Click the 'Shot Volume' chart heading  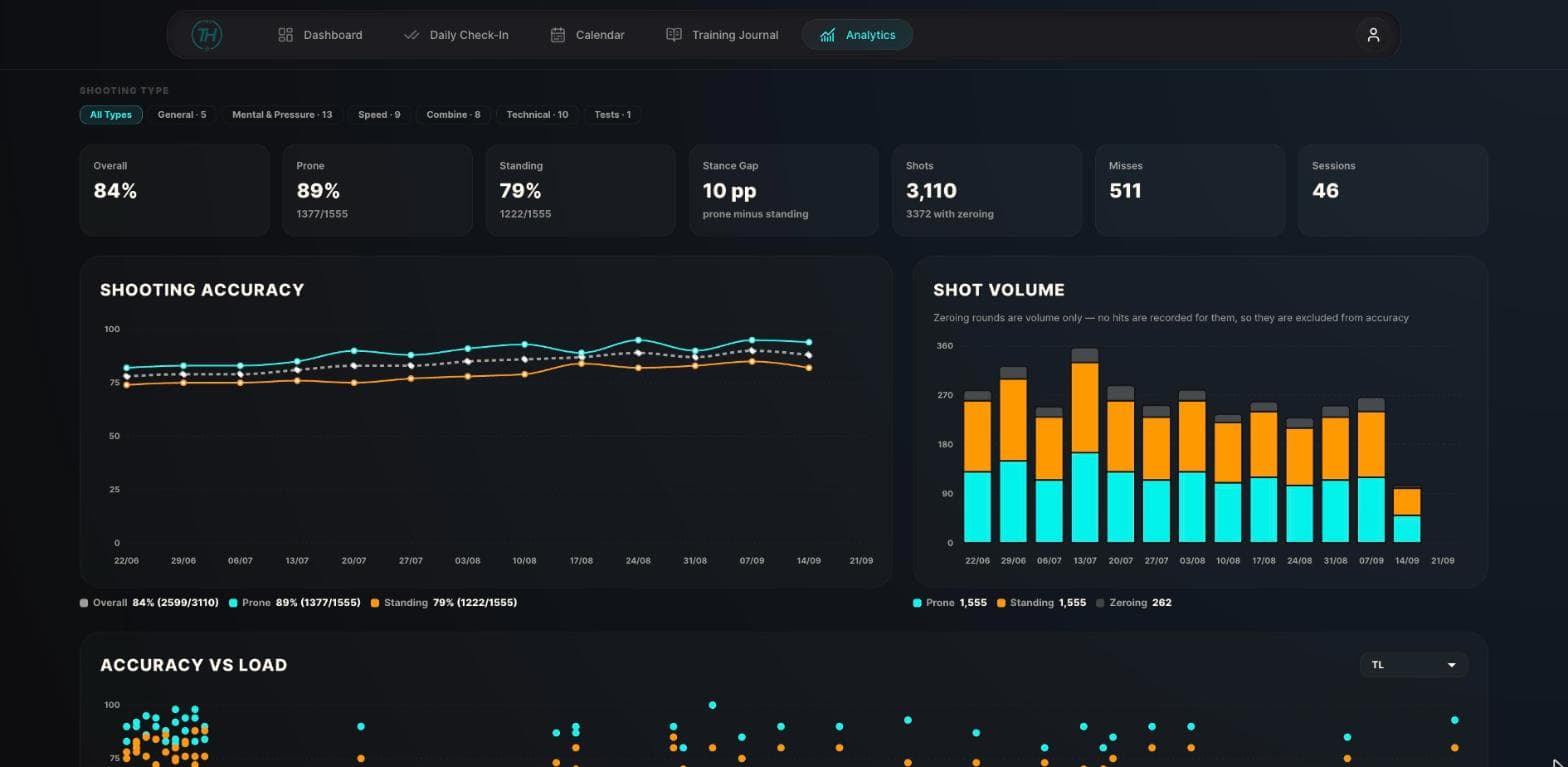pos(999,290)
